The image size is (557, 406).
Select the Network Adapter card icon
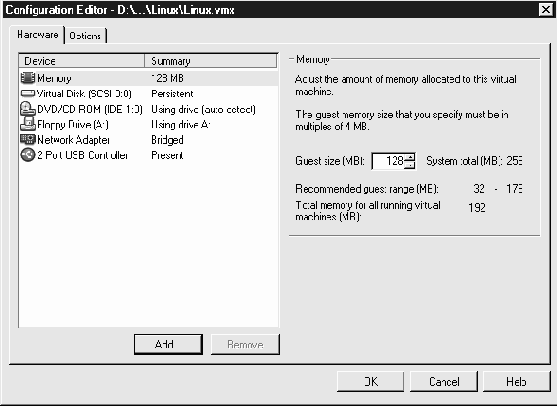click(x=28, y=139)
